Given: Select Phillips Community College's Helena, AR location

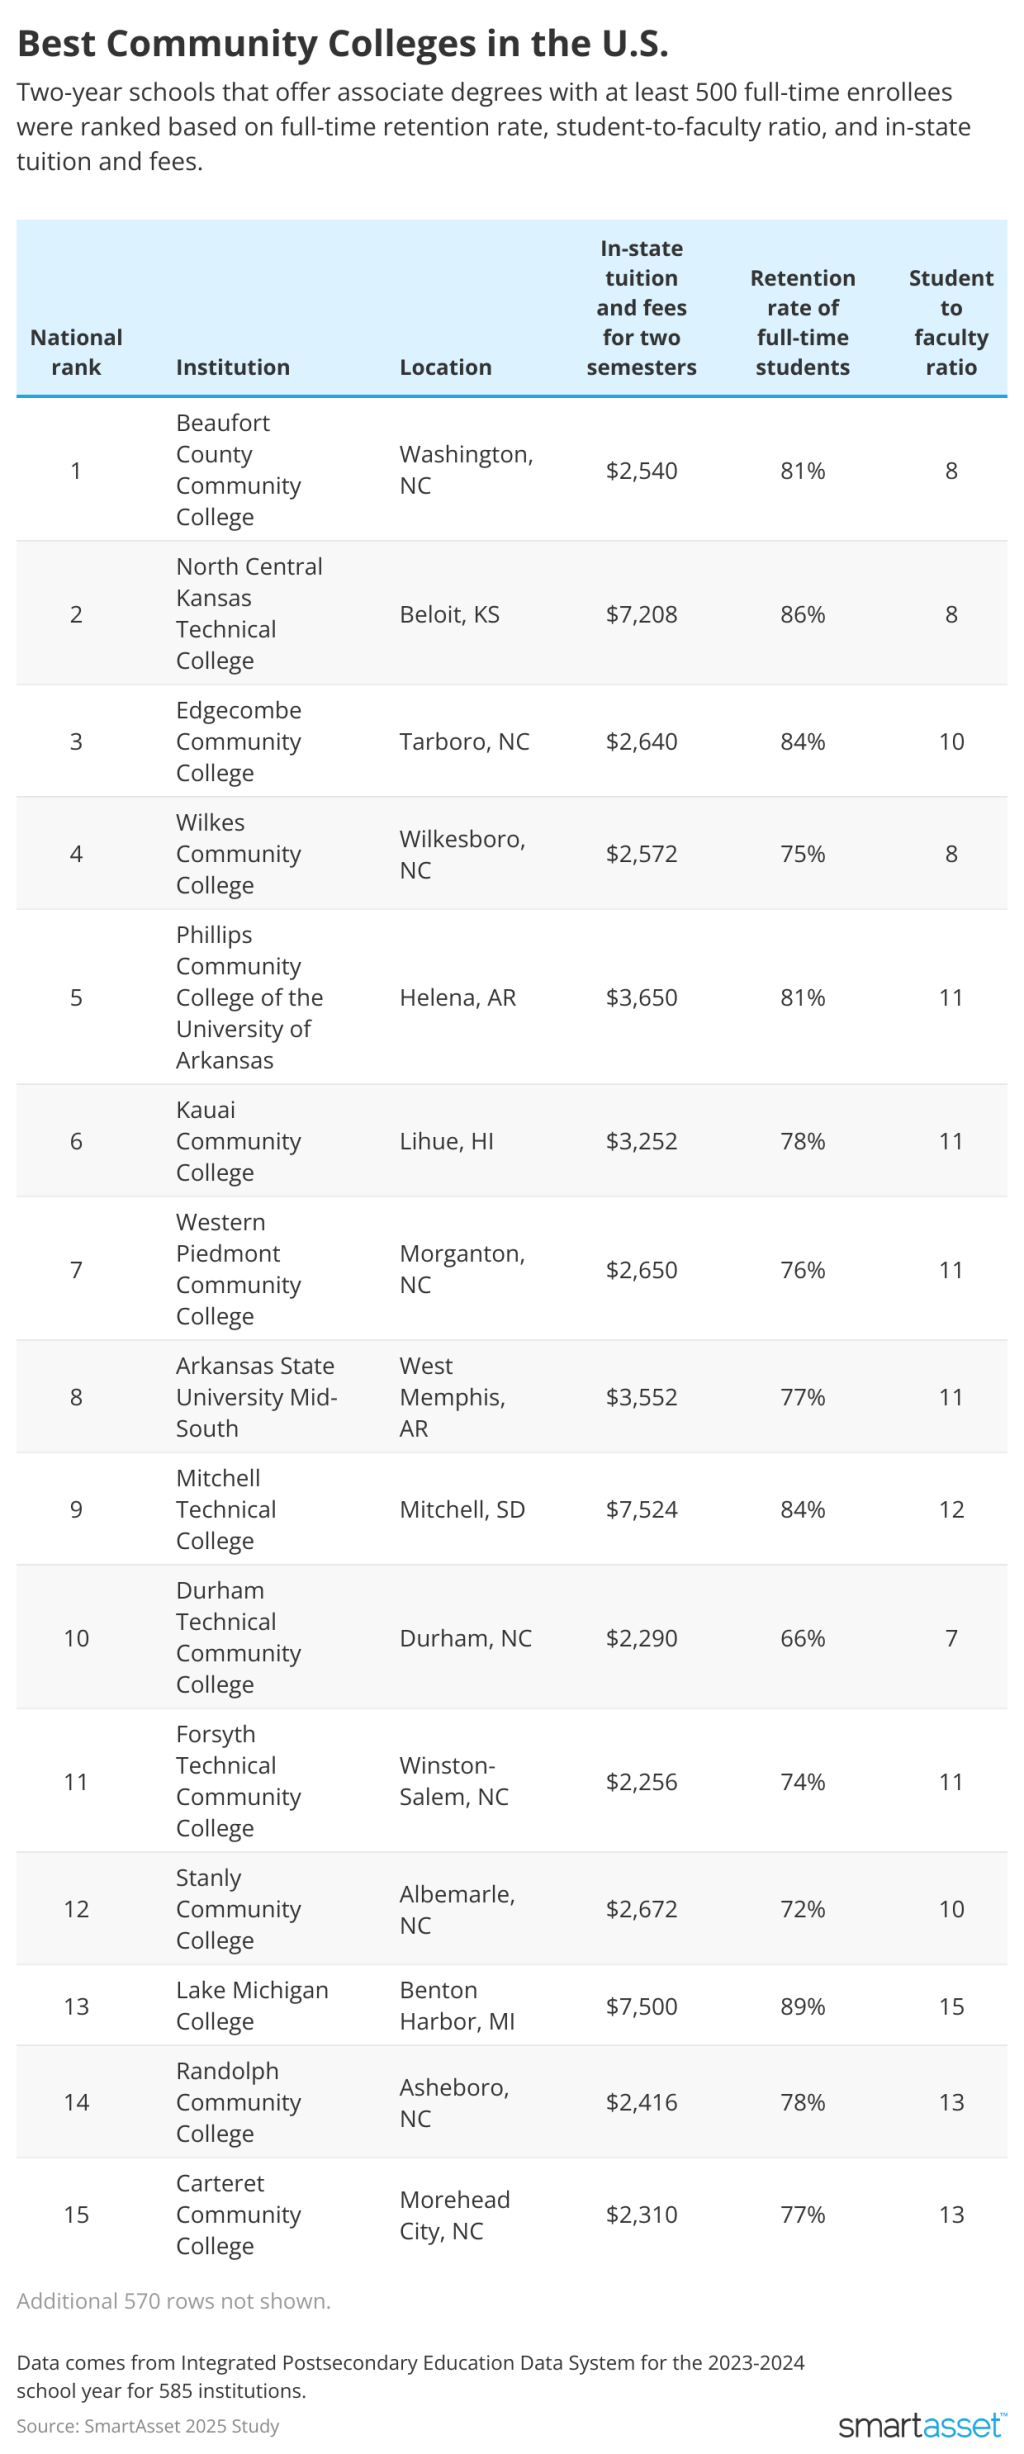Looking at the screenshot, I should 457,997.
